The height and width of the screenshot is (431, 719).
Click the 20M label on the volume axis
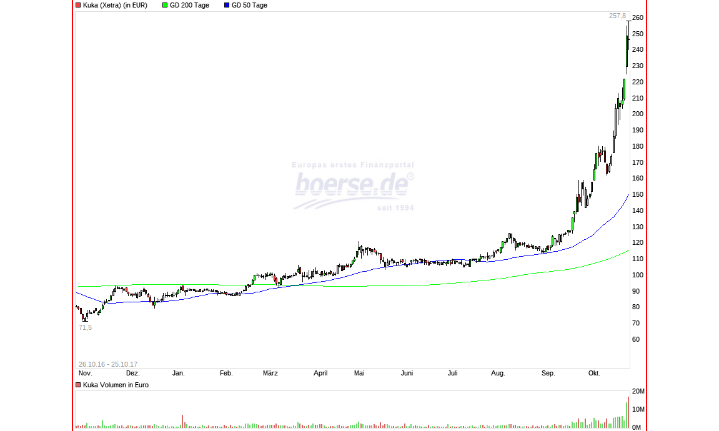pos(637,393)
